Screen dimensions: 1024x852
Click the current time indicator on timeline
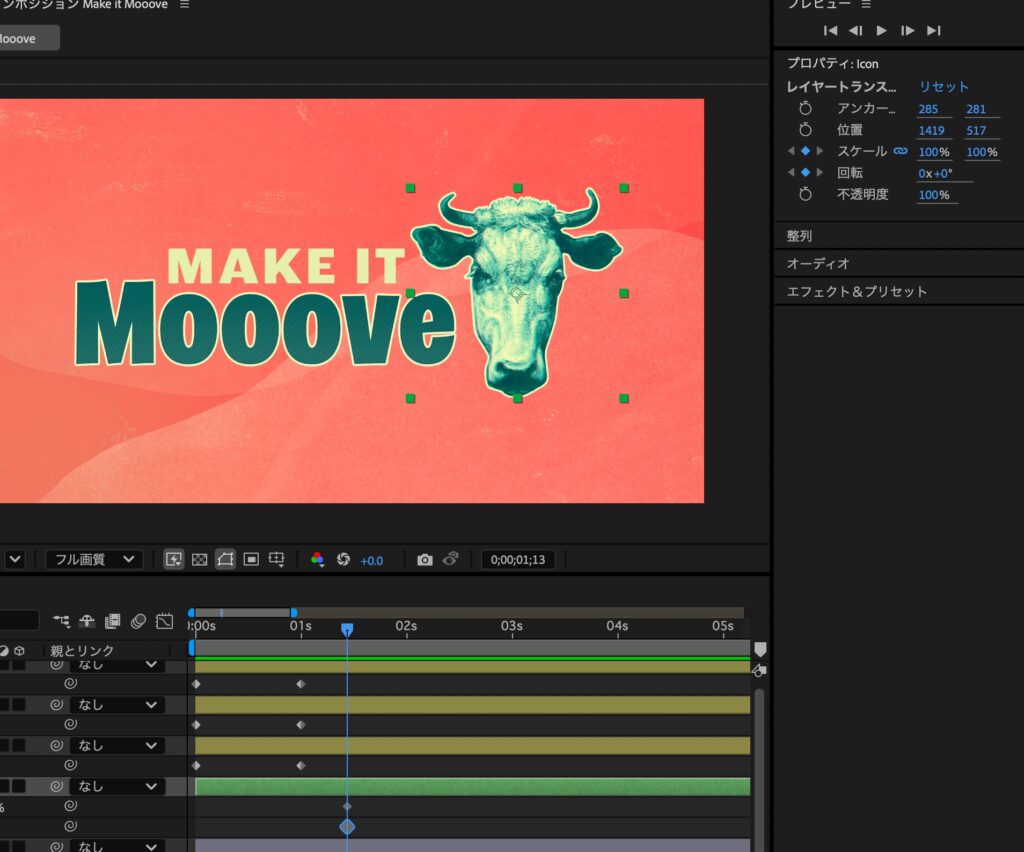347,629
